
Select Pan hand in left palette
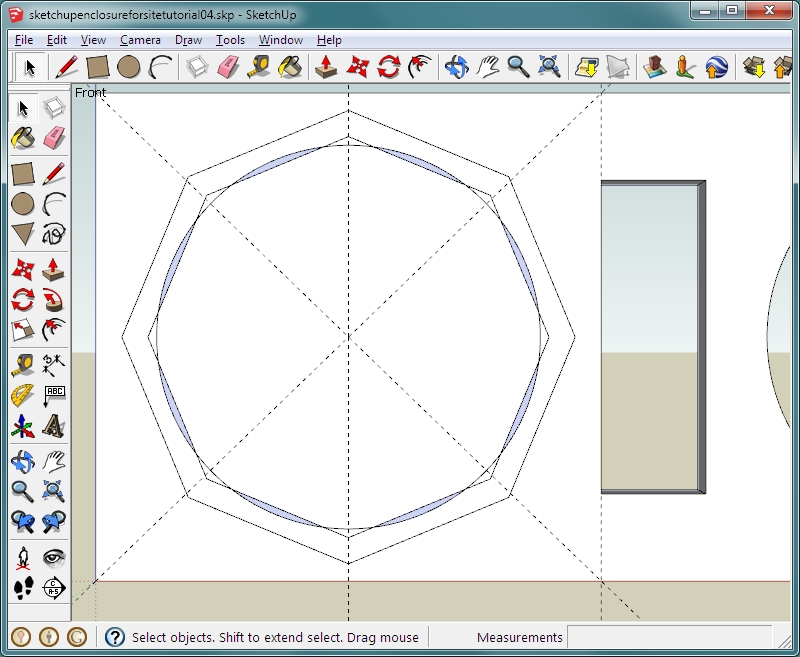click(x=54, y=462)
